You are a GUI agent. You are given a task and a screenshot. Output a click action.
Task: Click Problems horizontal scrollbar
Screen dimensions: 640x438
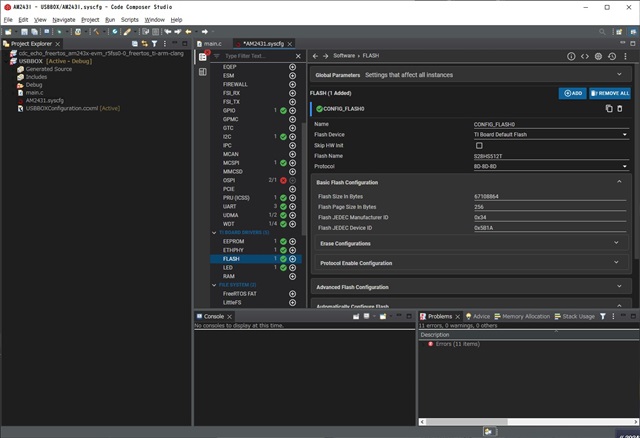click(466, 422)
